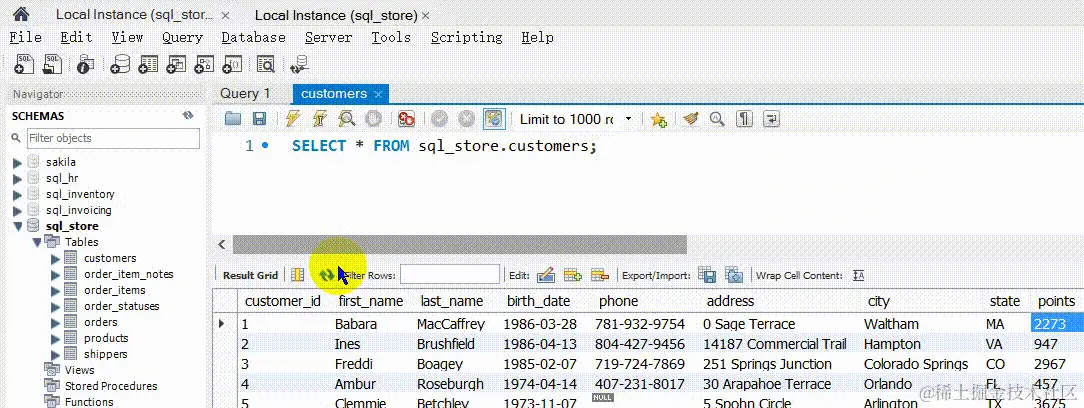The width and height of the screenshot is (1084, 408).
Task: Execute the query with lightning icon
Action: 292,119
